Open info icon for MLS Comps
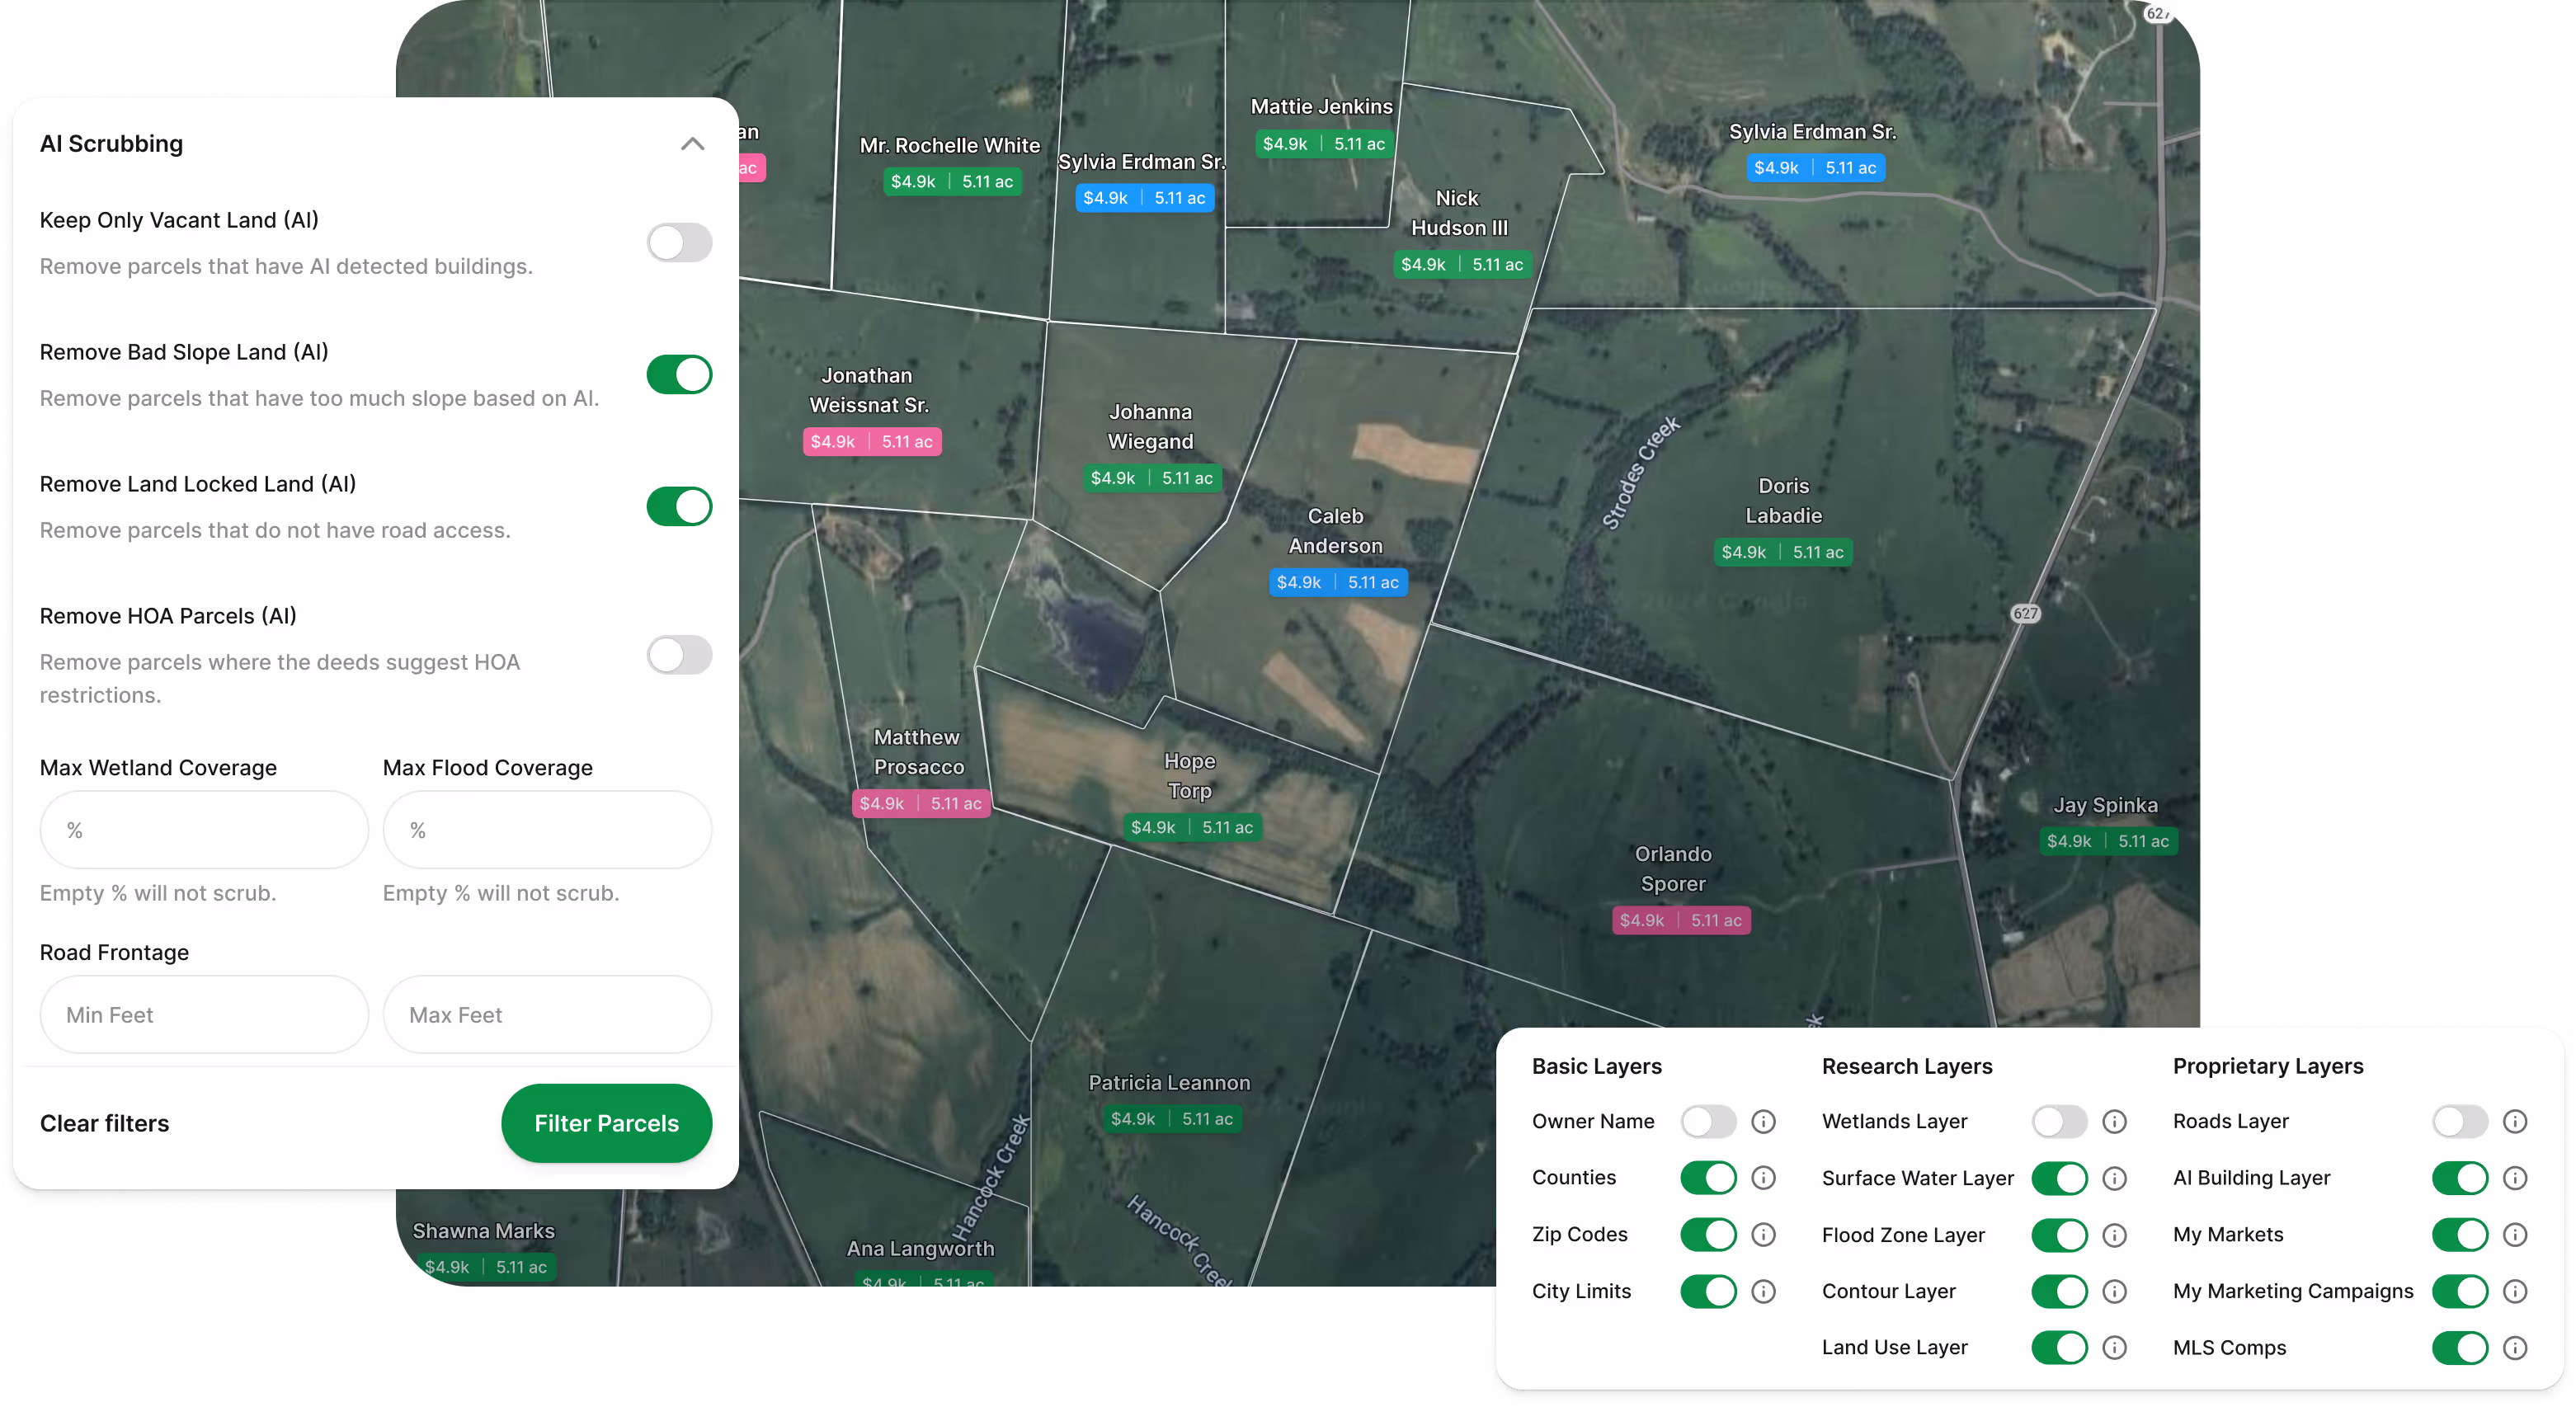The image size is (2576, 1407). coord(2515,1348)
